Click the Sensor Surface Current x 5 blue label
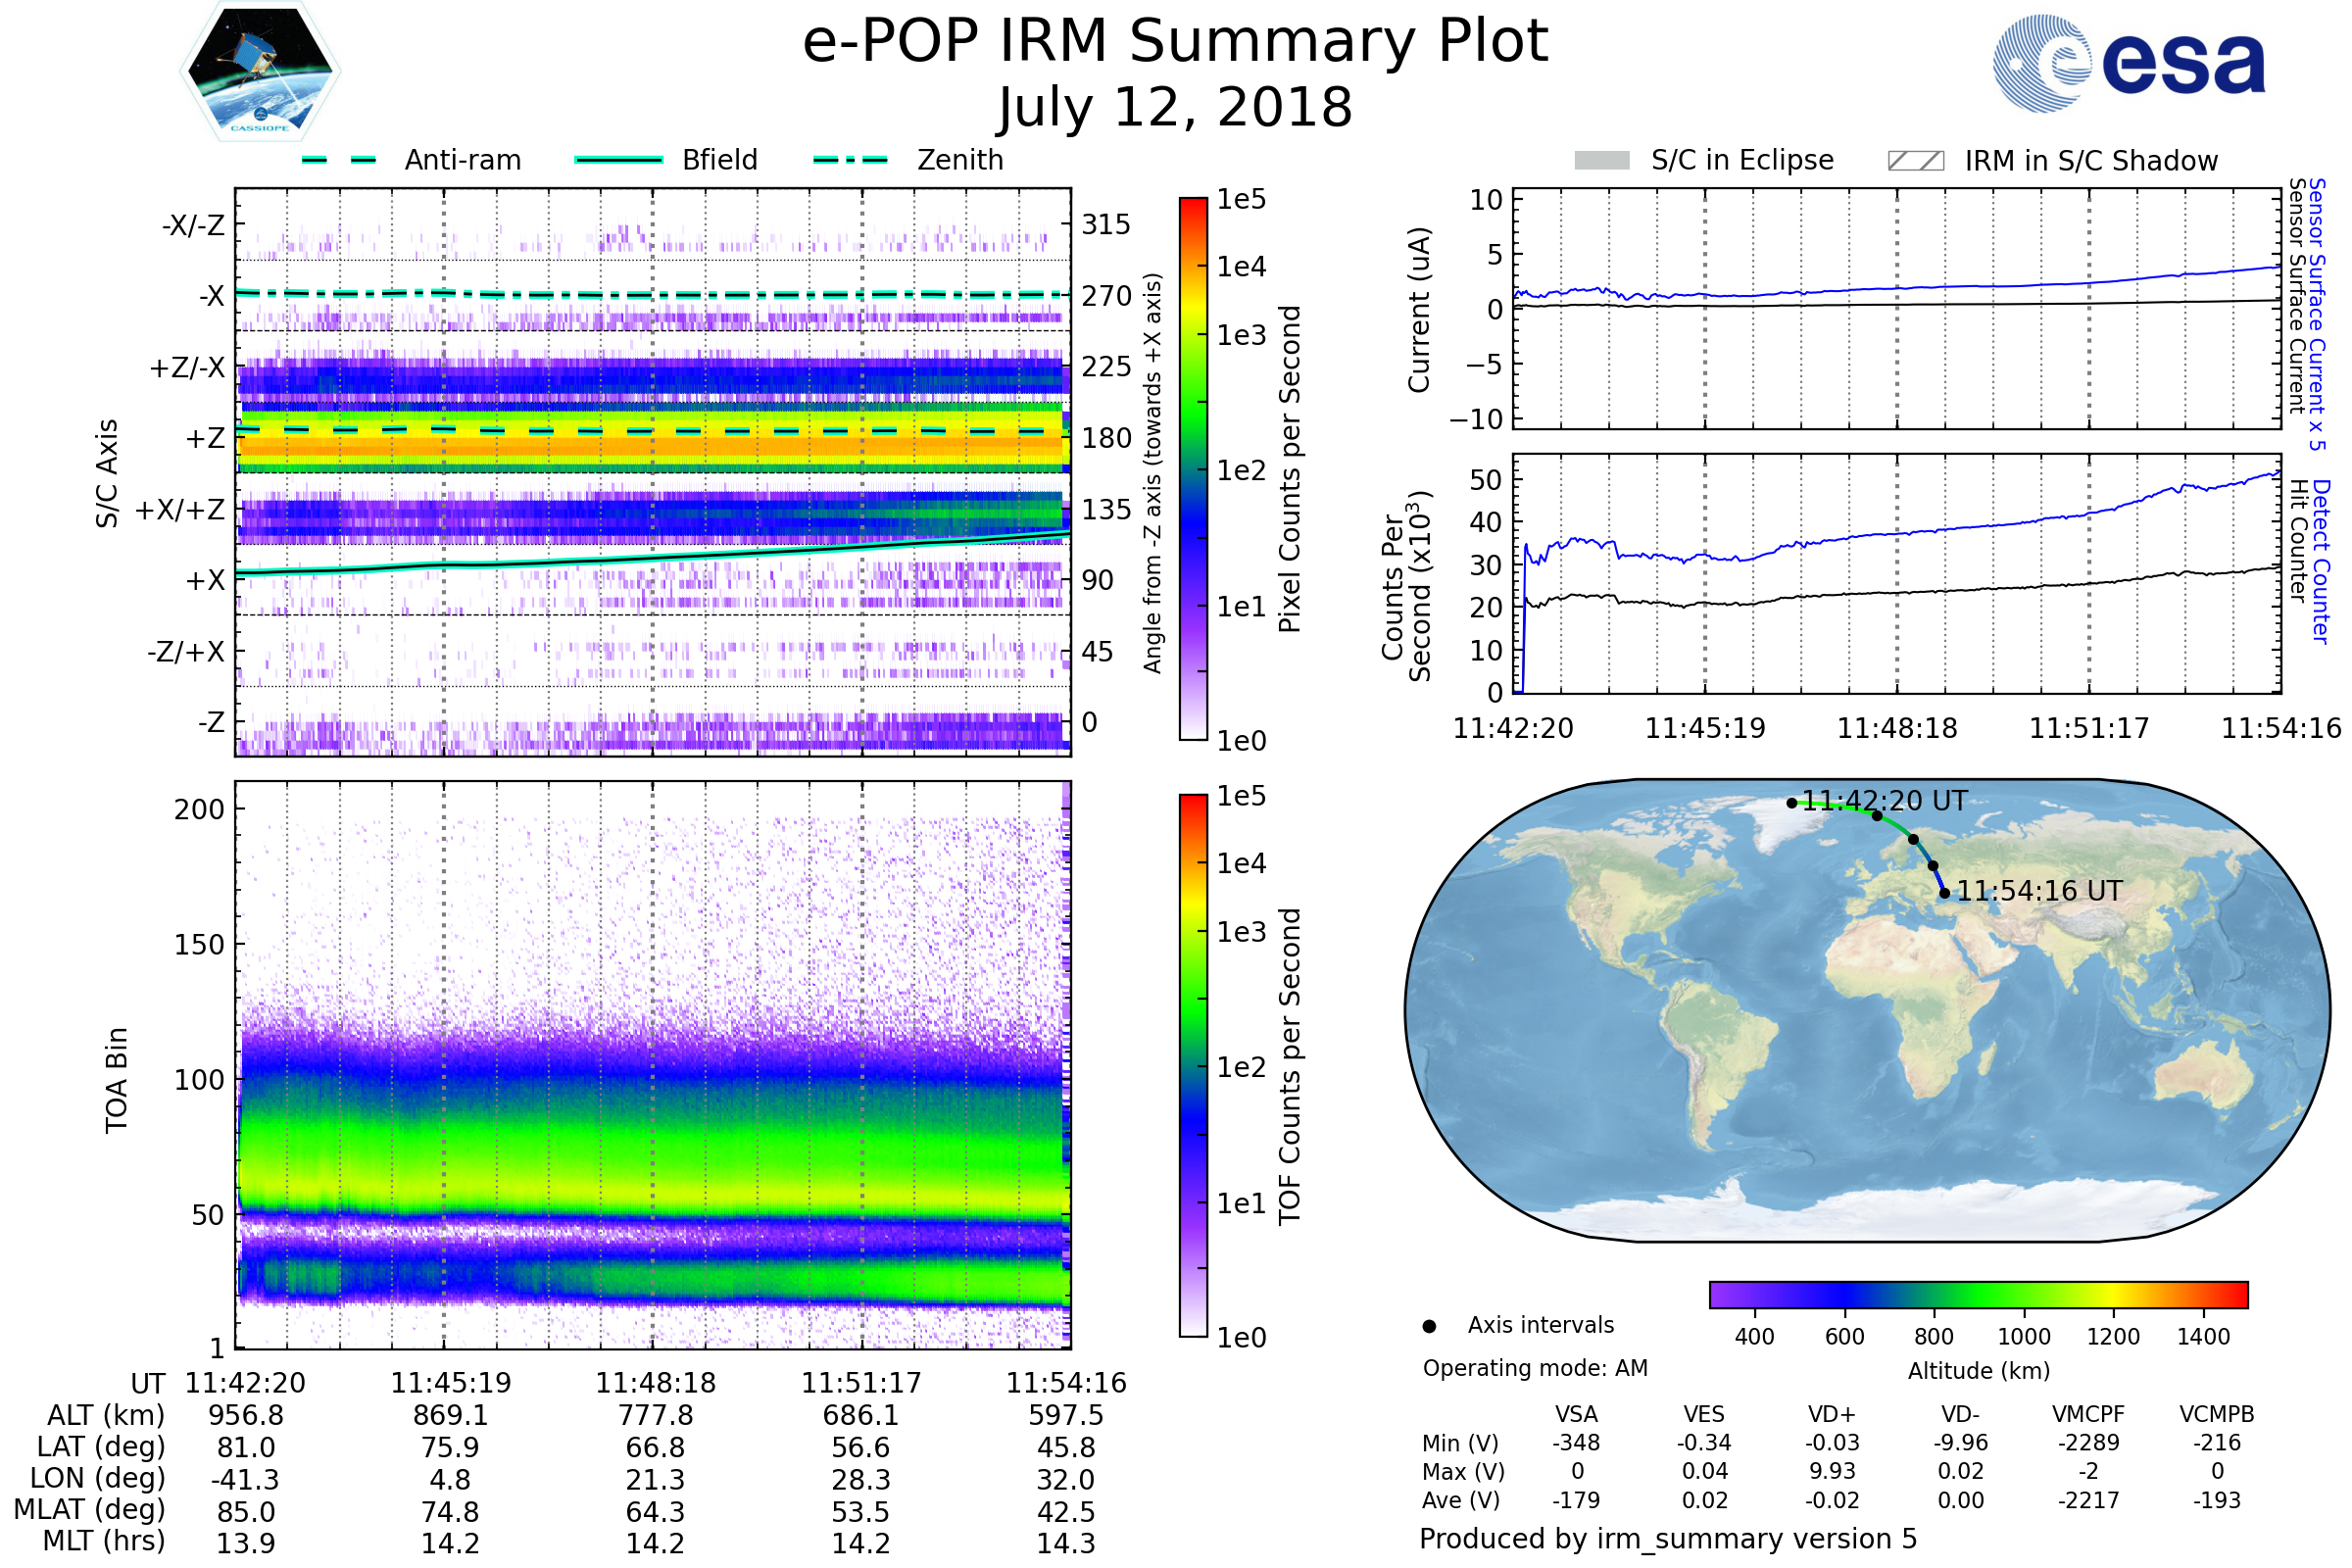This screenshot has width=2352, height=1568. point(2317,314)
